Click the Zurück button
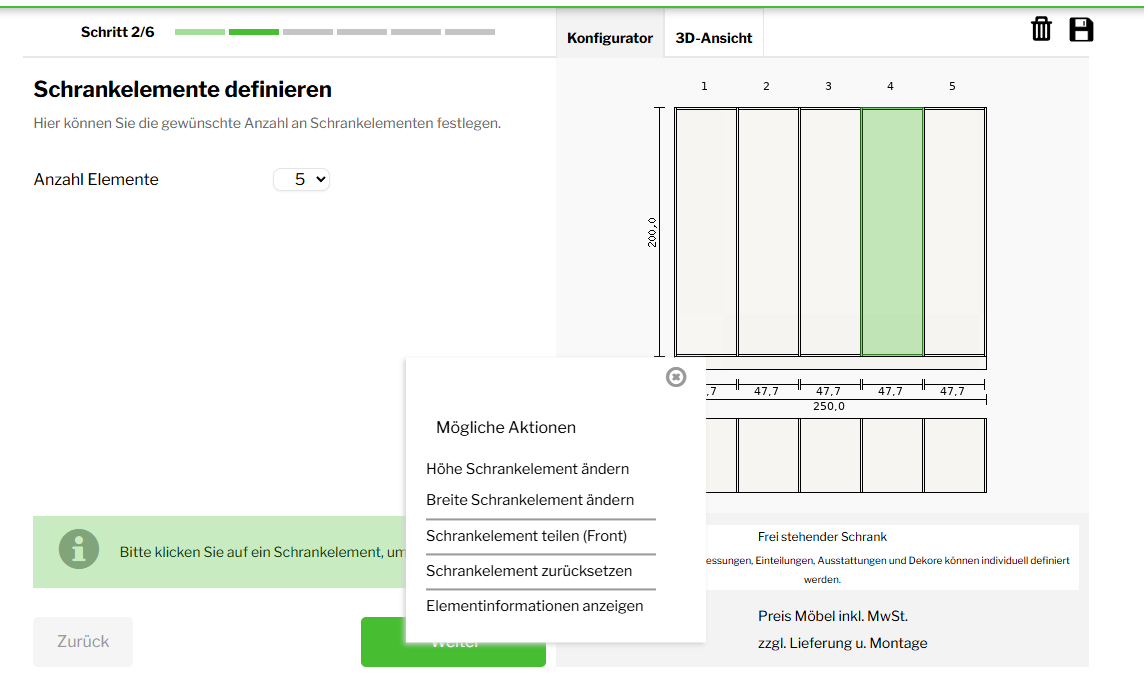Screen dimensions: 1144x686 [x=83, y=641]
